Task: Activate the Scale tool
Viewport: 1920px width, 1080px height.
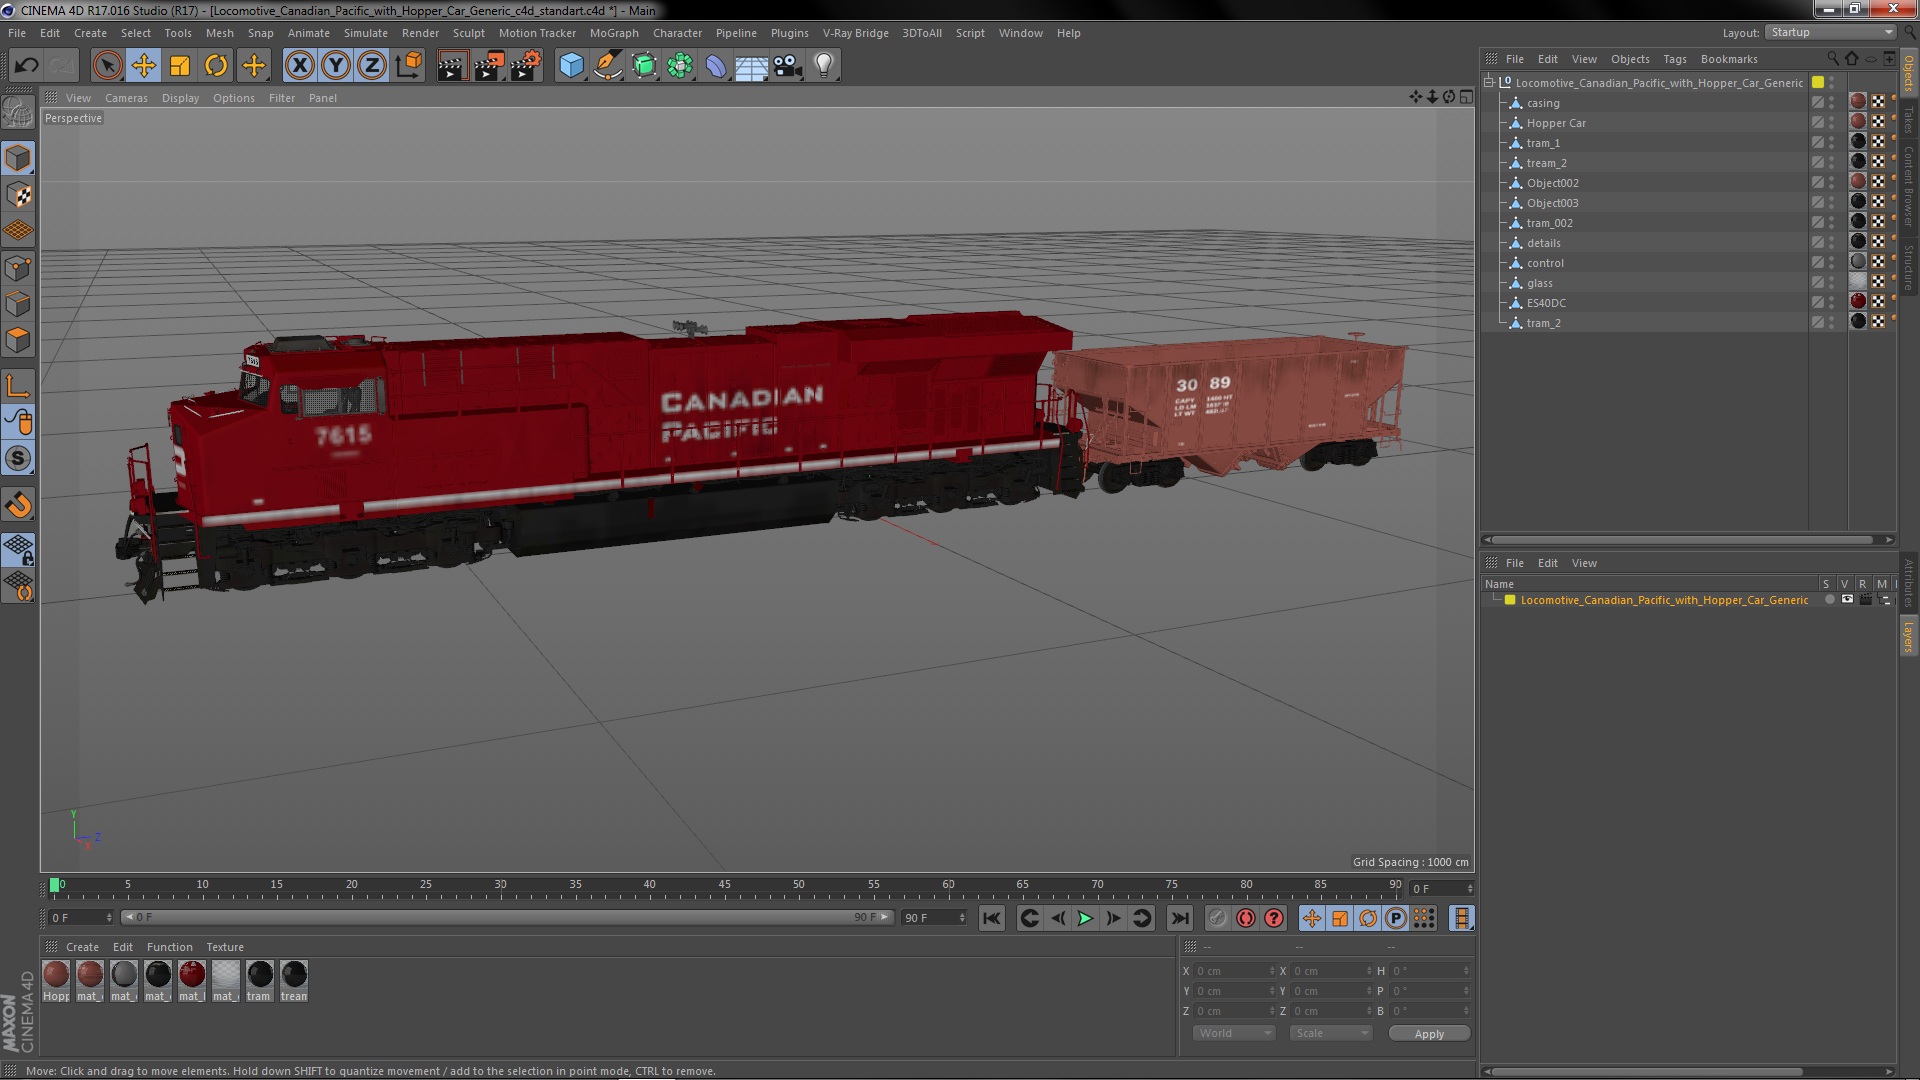Action: pyautogui.click(x=180, y=66)
